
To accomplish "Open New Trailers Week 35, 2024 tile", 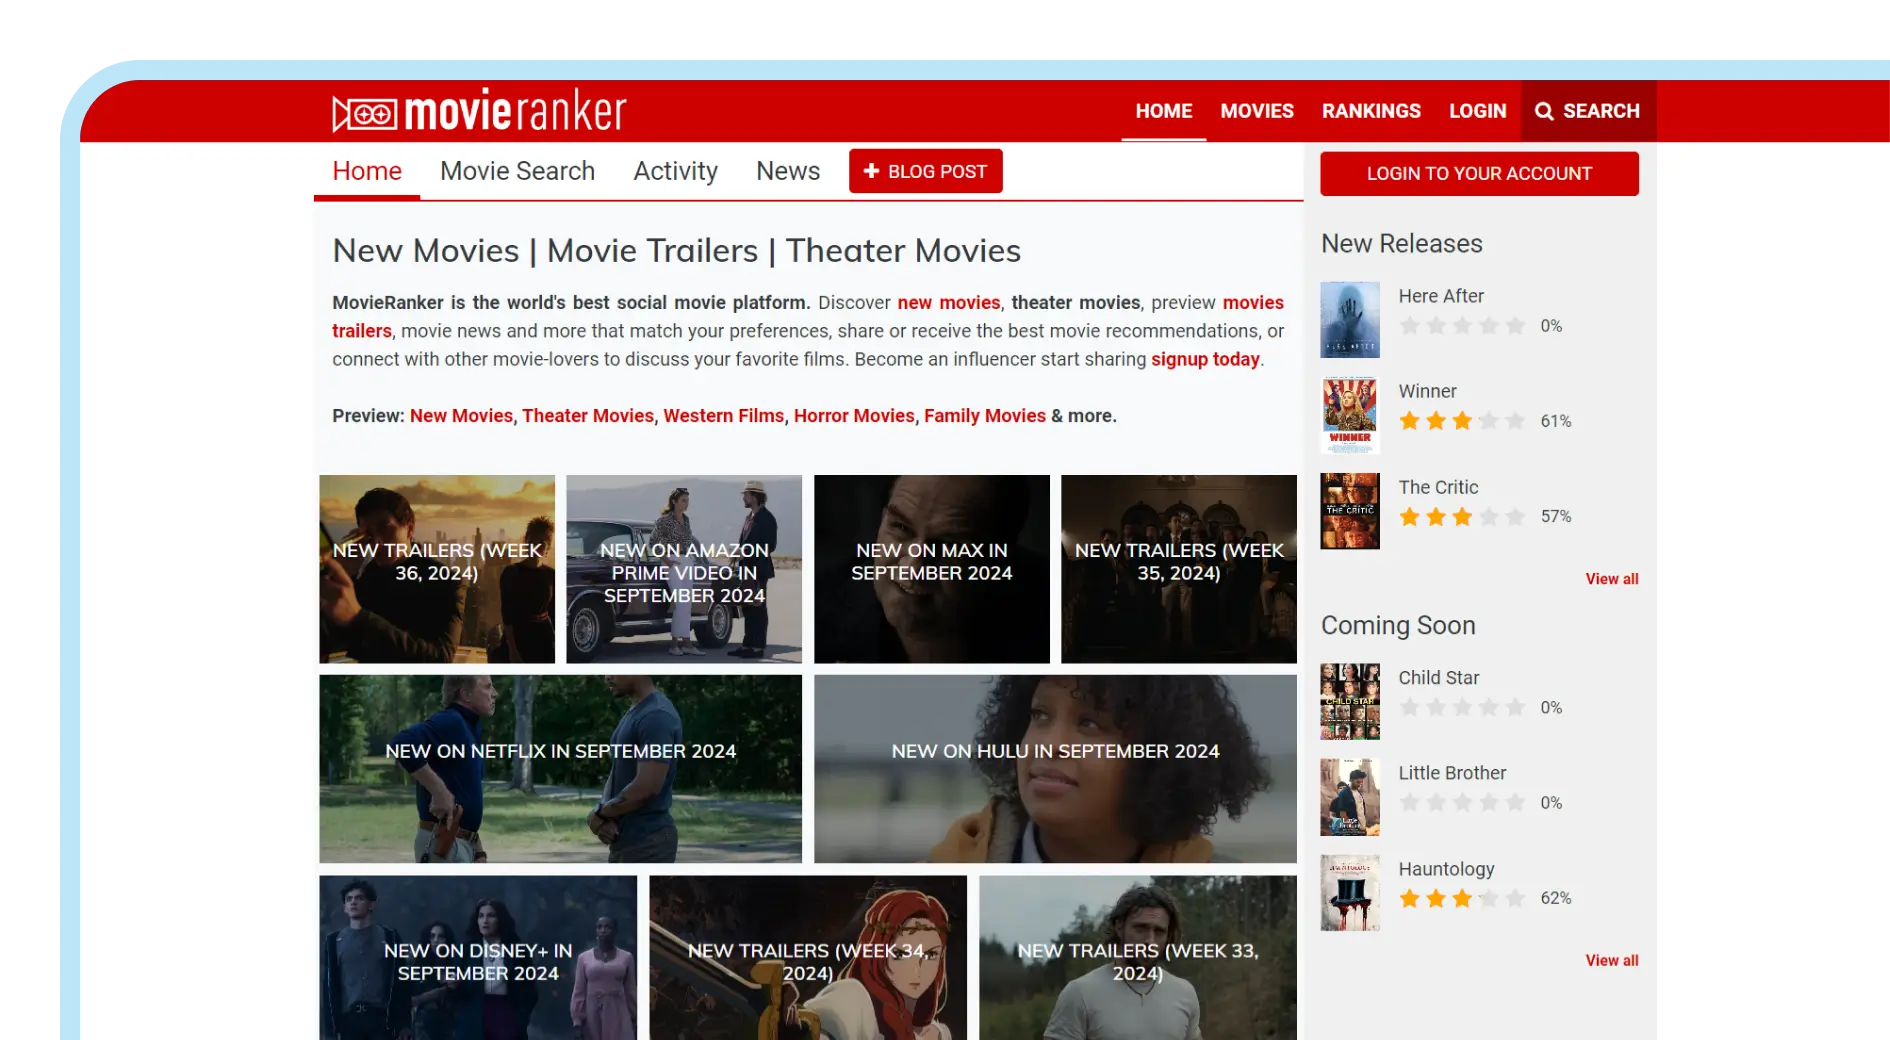I will click(x=1179, y=569).
